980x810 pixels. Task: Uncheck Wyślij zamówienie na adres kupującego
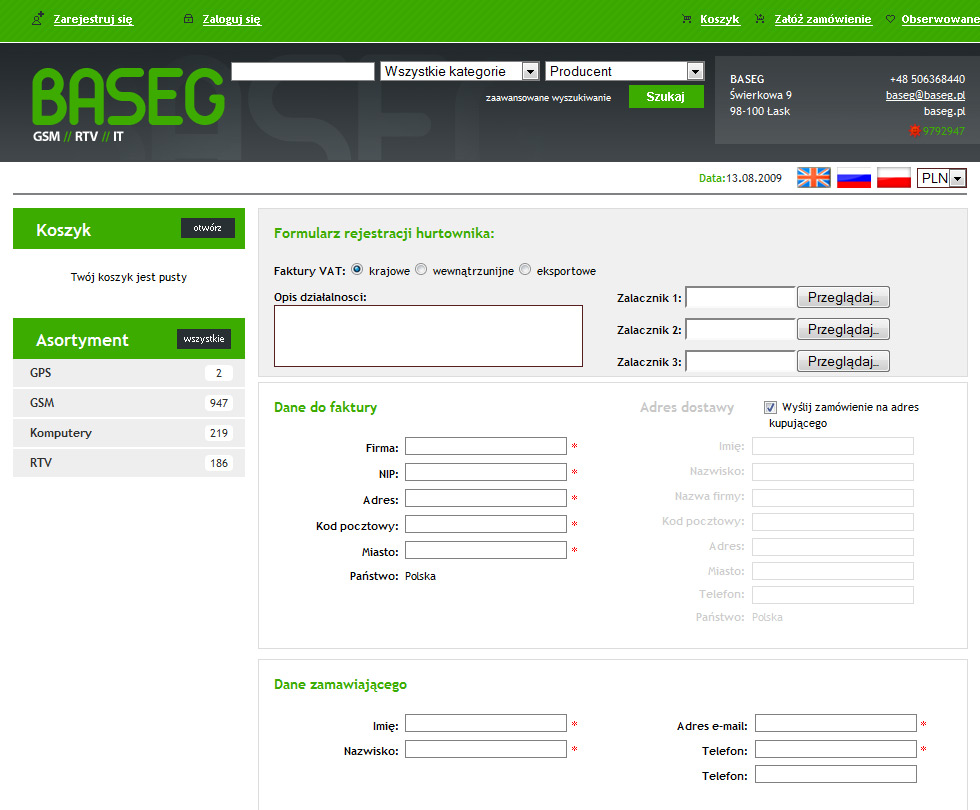pos(770,407)
